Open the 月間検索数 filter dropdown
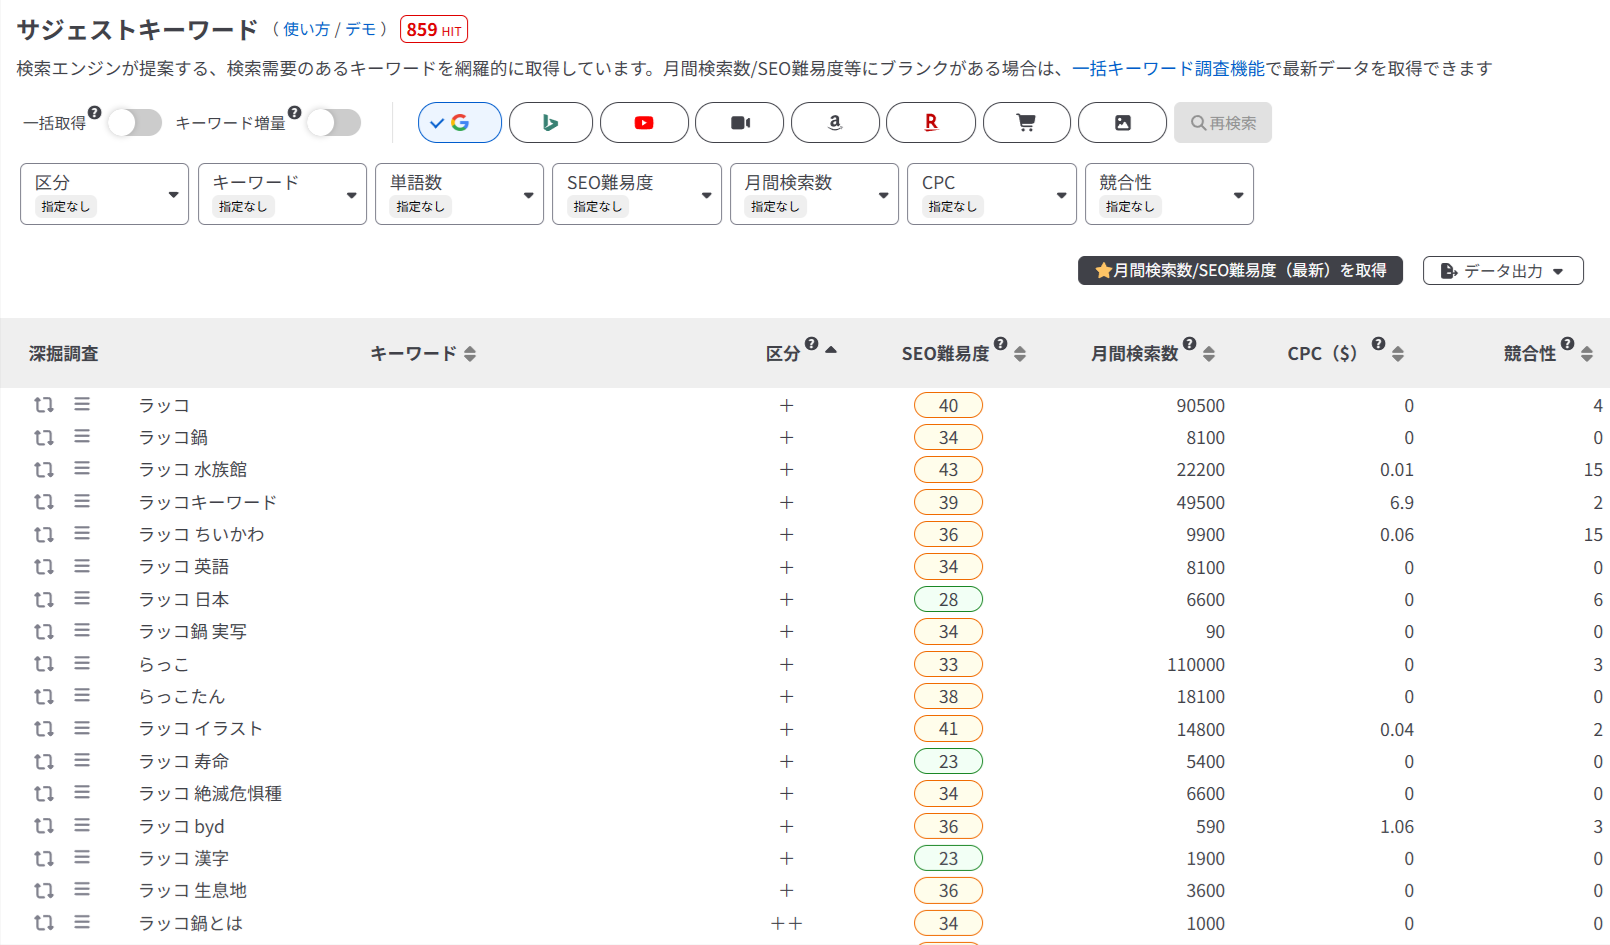Viewport: 1610px width, 945px height. [814, 194]
